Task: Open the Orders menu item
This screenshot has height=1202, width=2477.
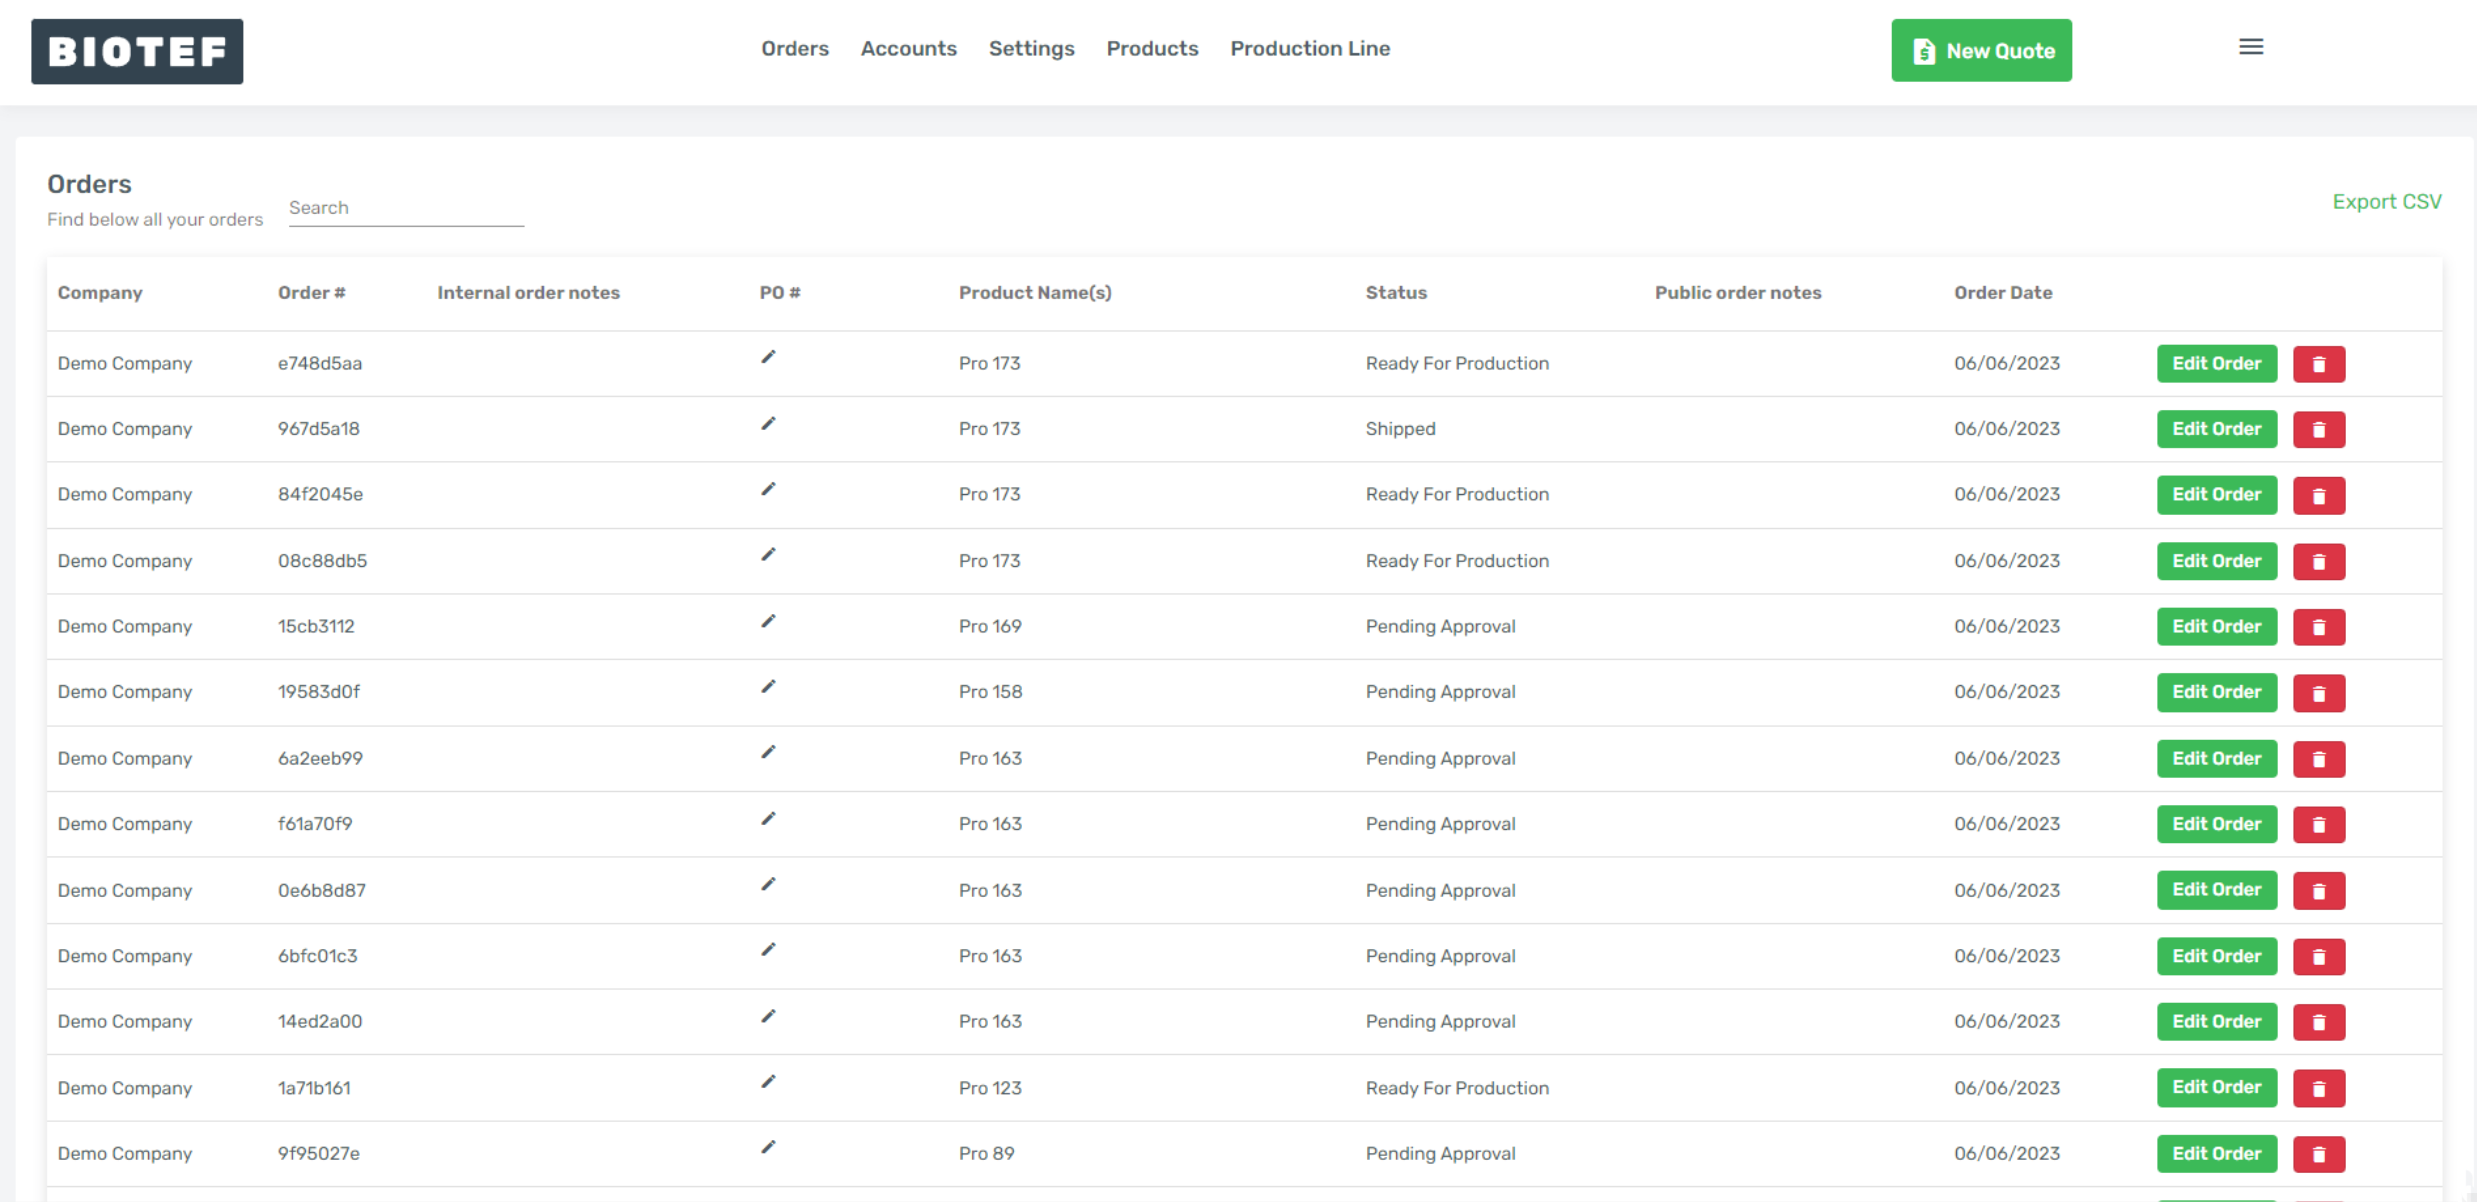Action: [x=794, y=49]
